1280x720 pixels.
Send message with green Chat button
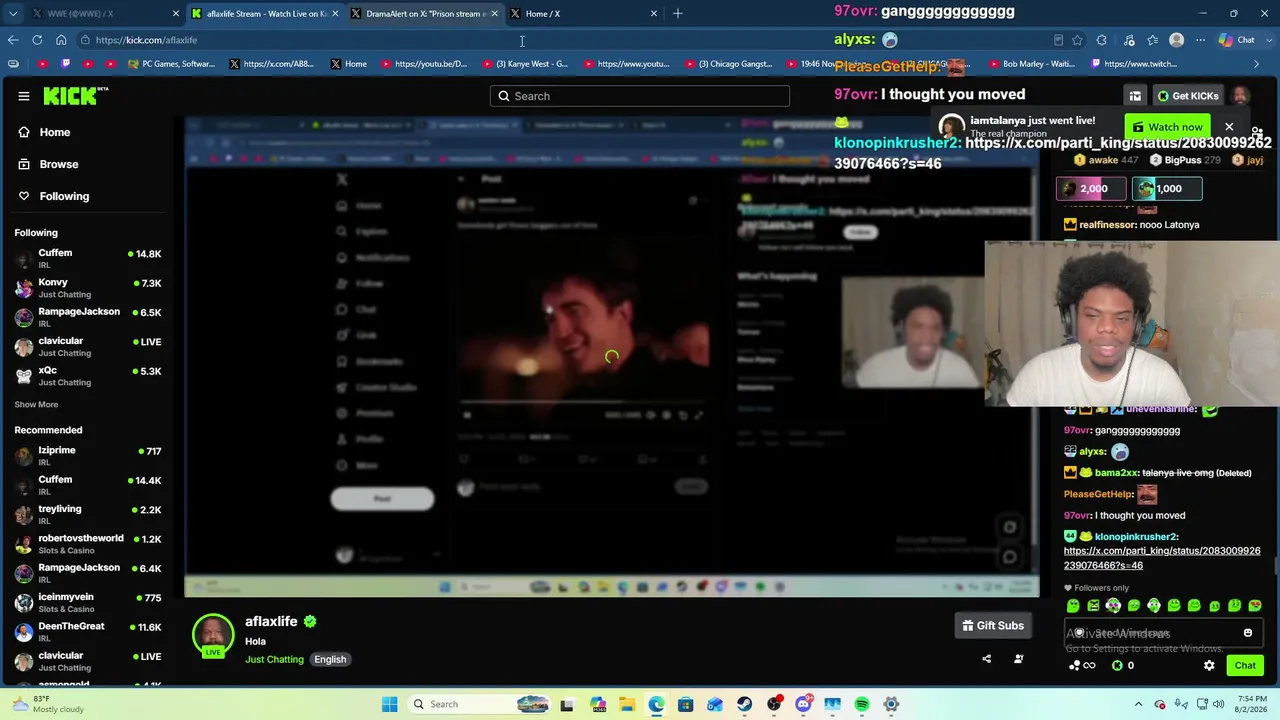(x=1245, y=666)
